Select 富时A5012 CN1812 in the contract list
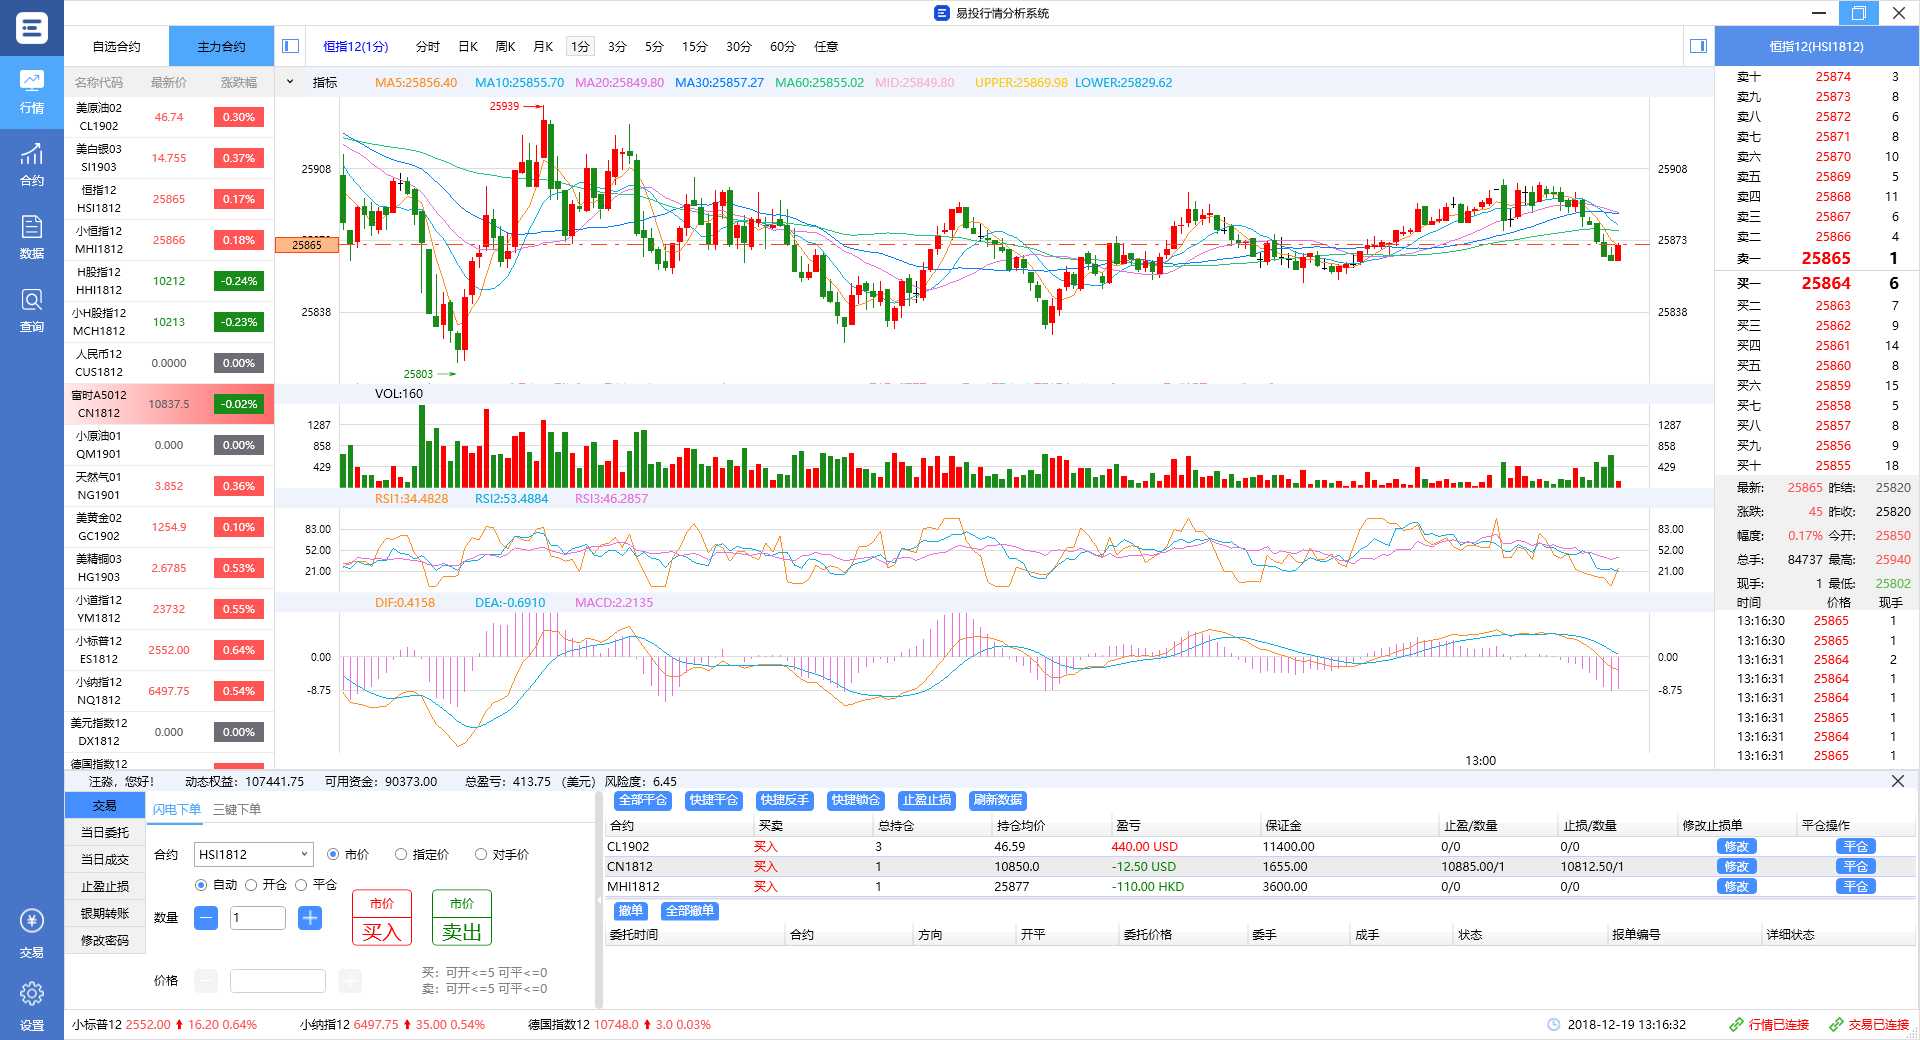 pos(169,404)
